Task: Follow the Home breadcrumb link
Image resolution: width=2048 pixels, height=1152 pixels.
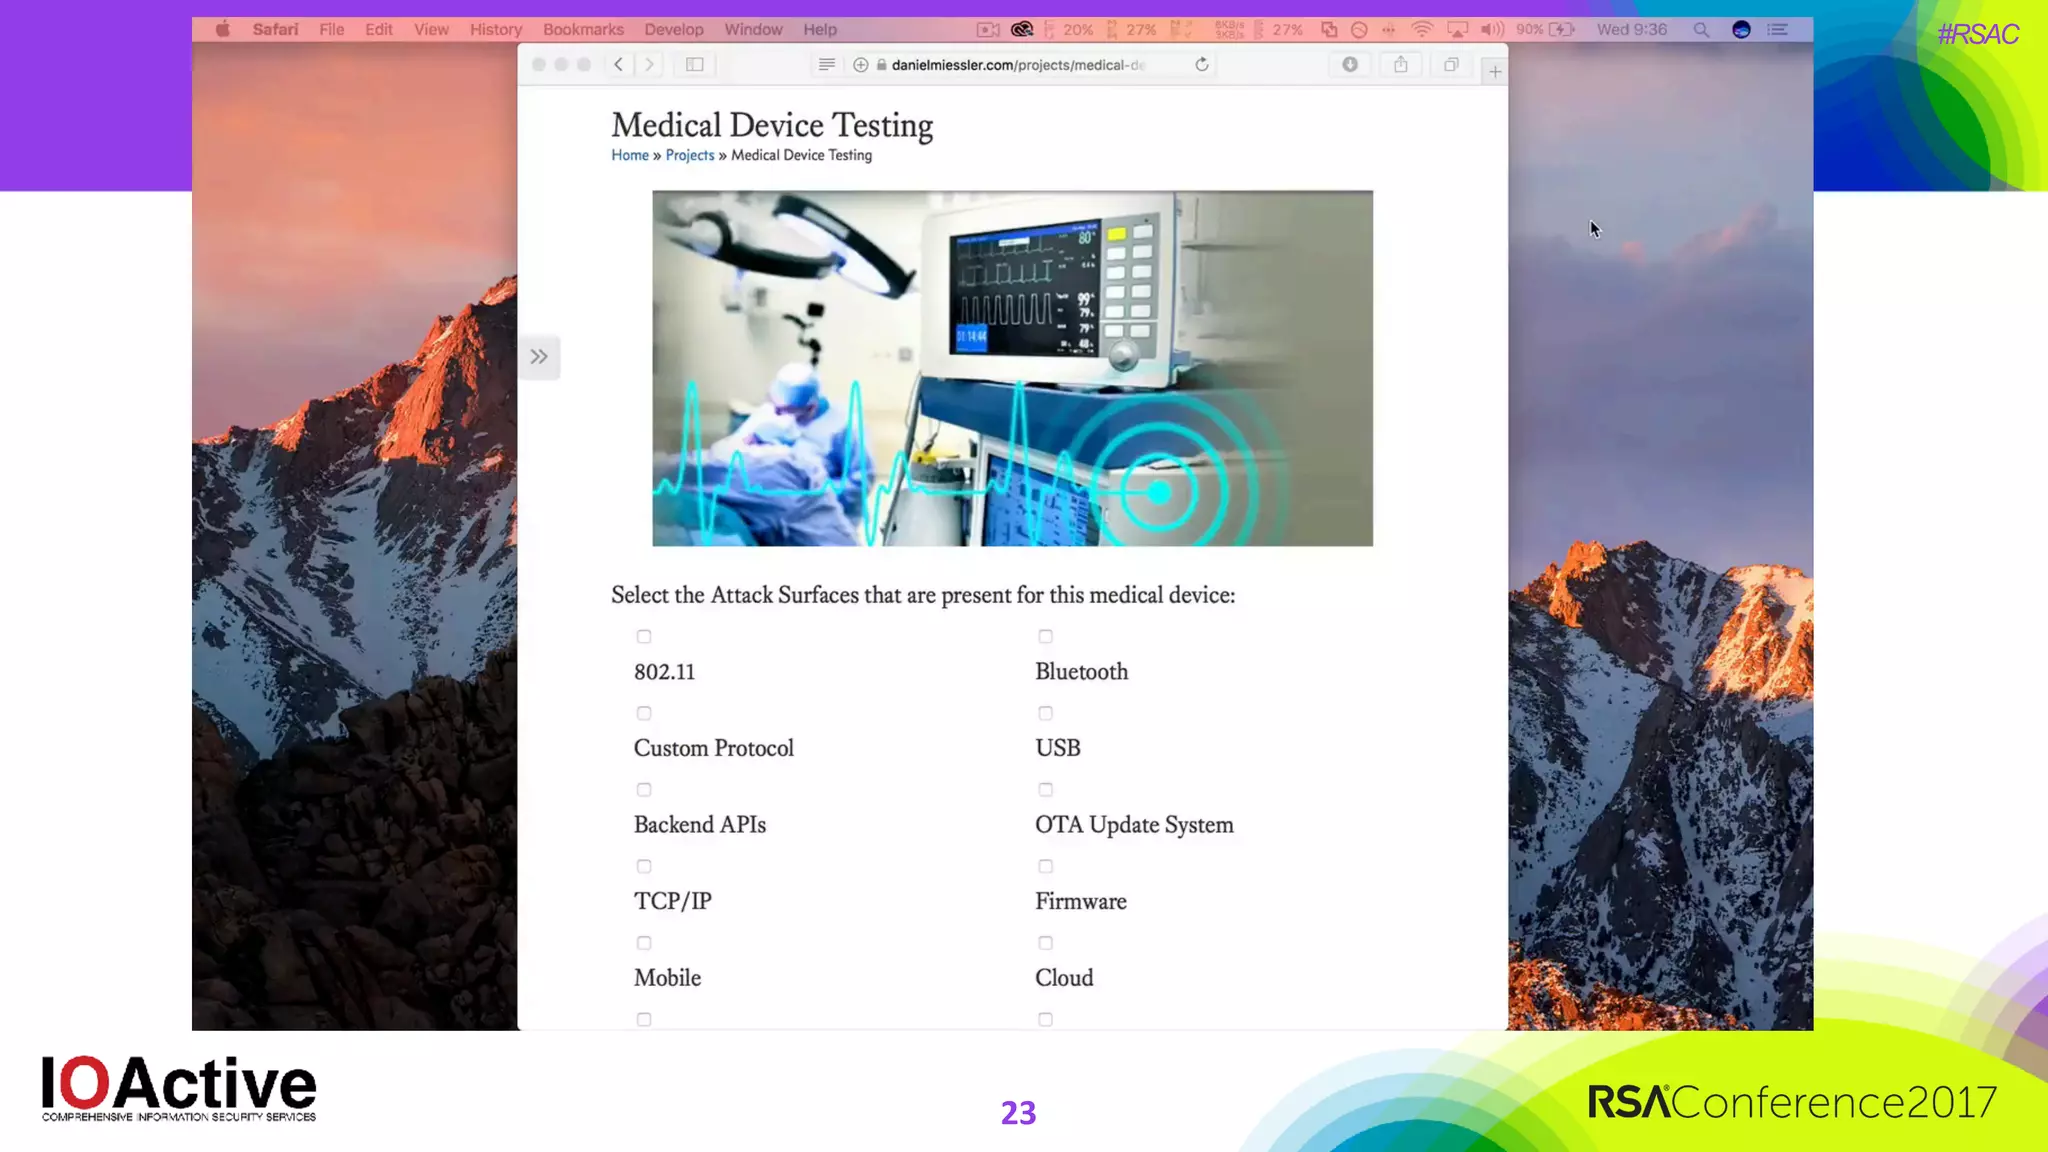Action: pos(630,155)
